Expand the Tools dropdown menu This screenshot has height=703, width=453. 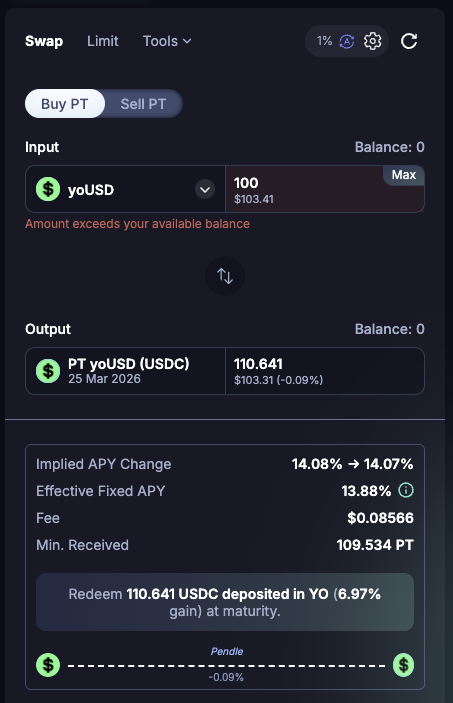(167, 41)
